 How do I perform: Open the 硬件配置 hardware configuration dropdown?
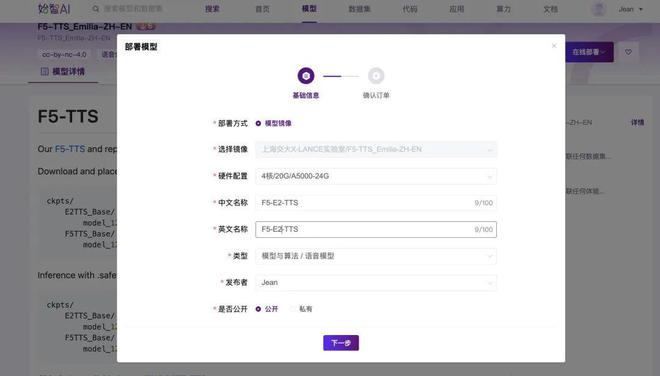pyautogui.click(x=376, y=176)
